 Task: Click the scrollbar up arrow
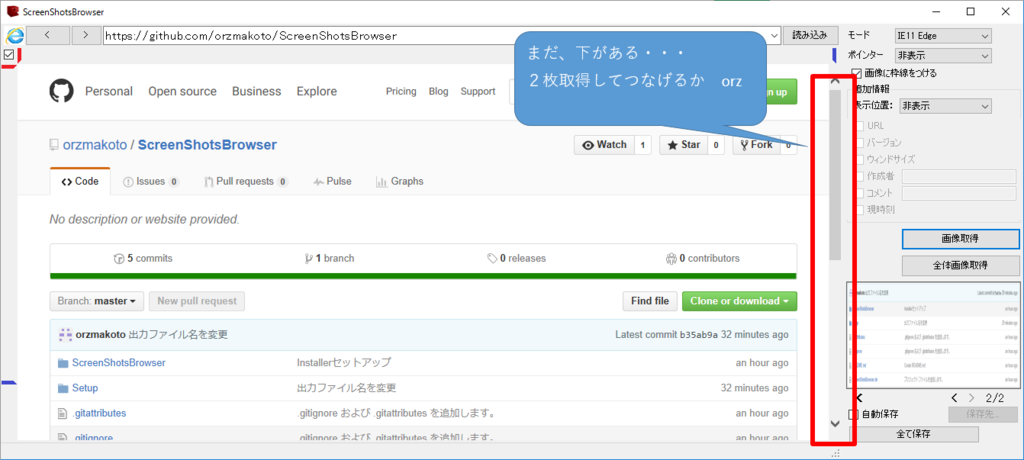[x=835, y=81]
